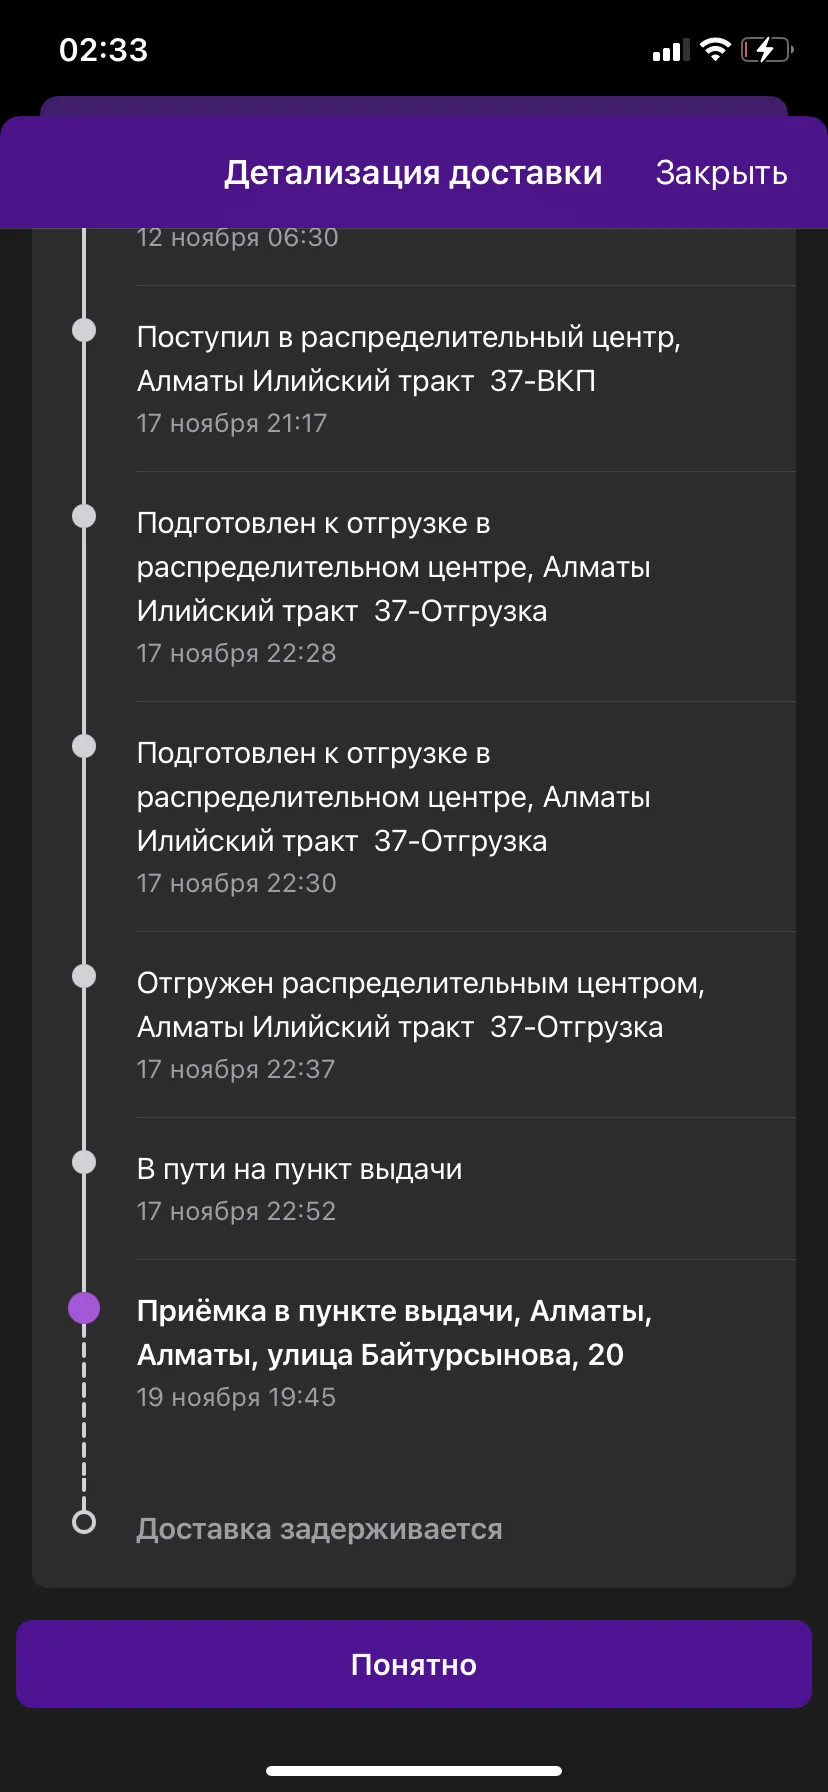This screenshot has width=828, height=1792.
Task: Tap the cellular signal bars icon
Action: [670, 50]
